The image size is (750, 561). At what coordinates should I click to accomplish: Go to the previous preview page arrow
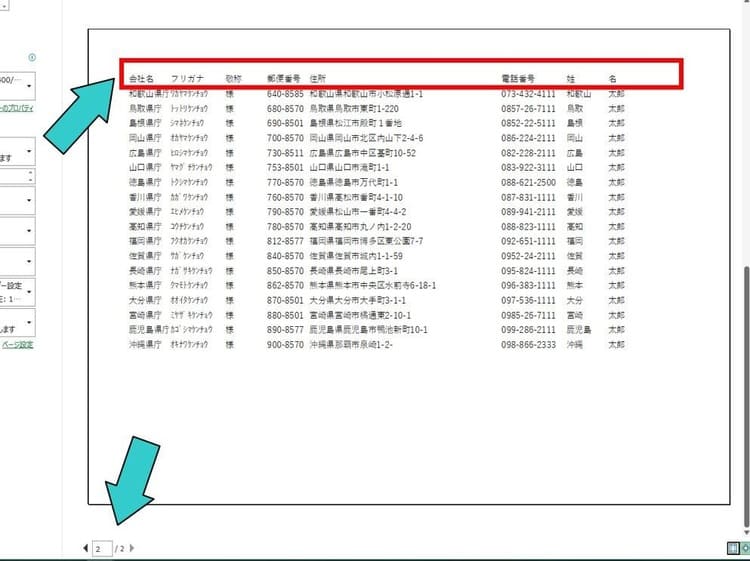pyautogui.click(x=86, y=548)
